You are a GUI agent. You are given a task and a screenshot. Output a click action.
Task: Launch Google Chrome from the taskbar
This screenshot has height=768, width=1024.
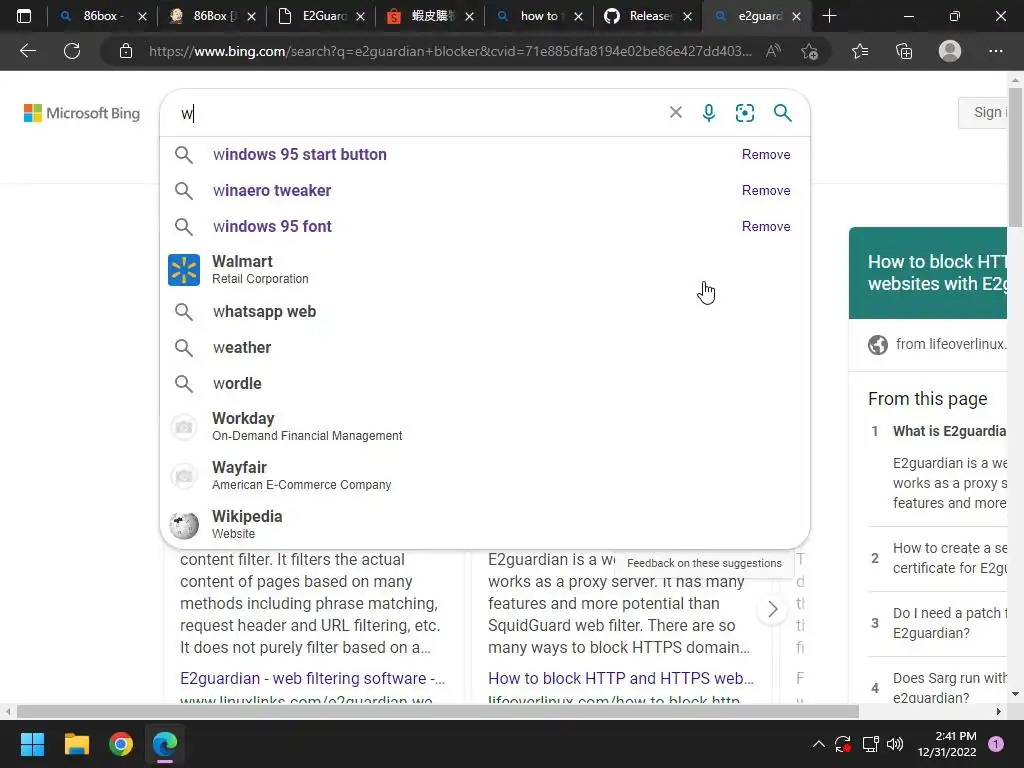coord(121,744)
